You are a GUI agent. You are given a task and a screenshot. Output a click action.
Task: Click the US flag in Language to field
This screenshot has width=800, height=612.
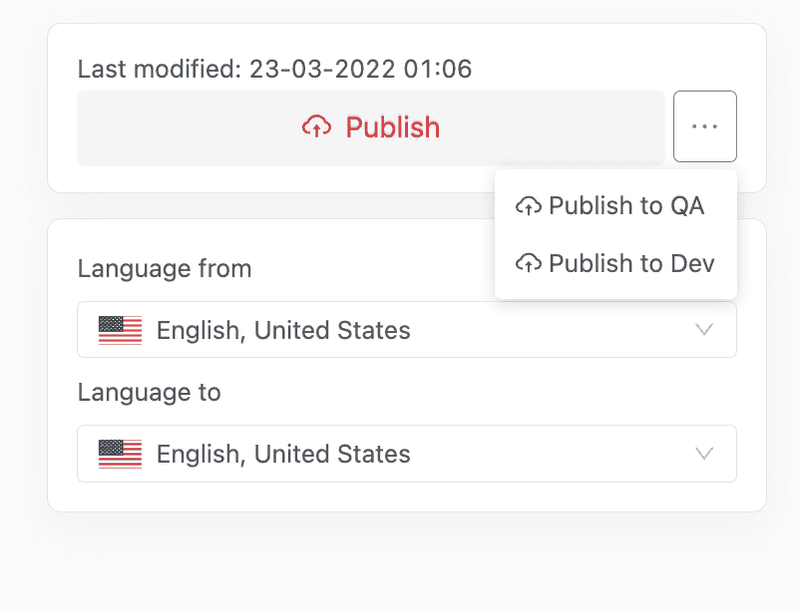point(118,453)
